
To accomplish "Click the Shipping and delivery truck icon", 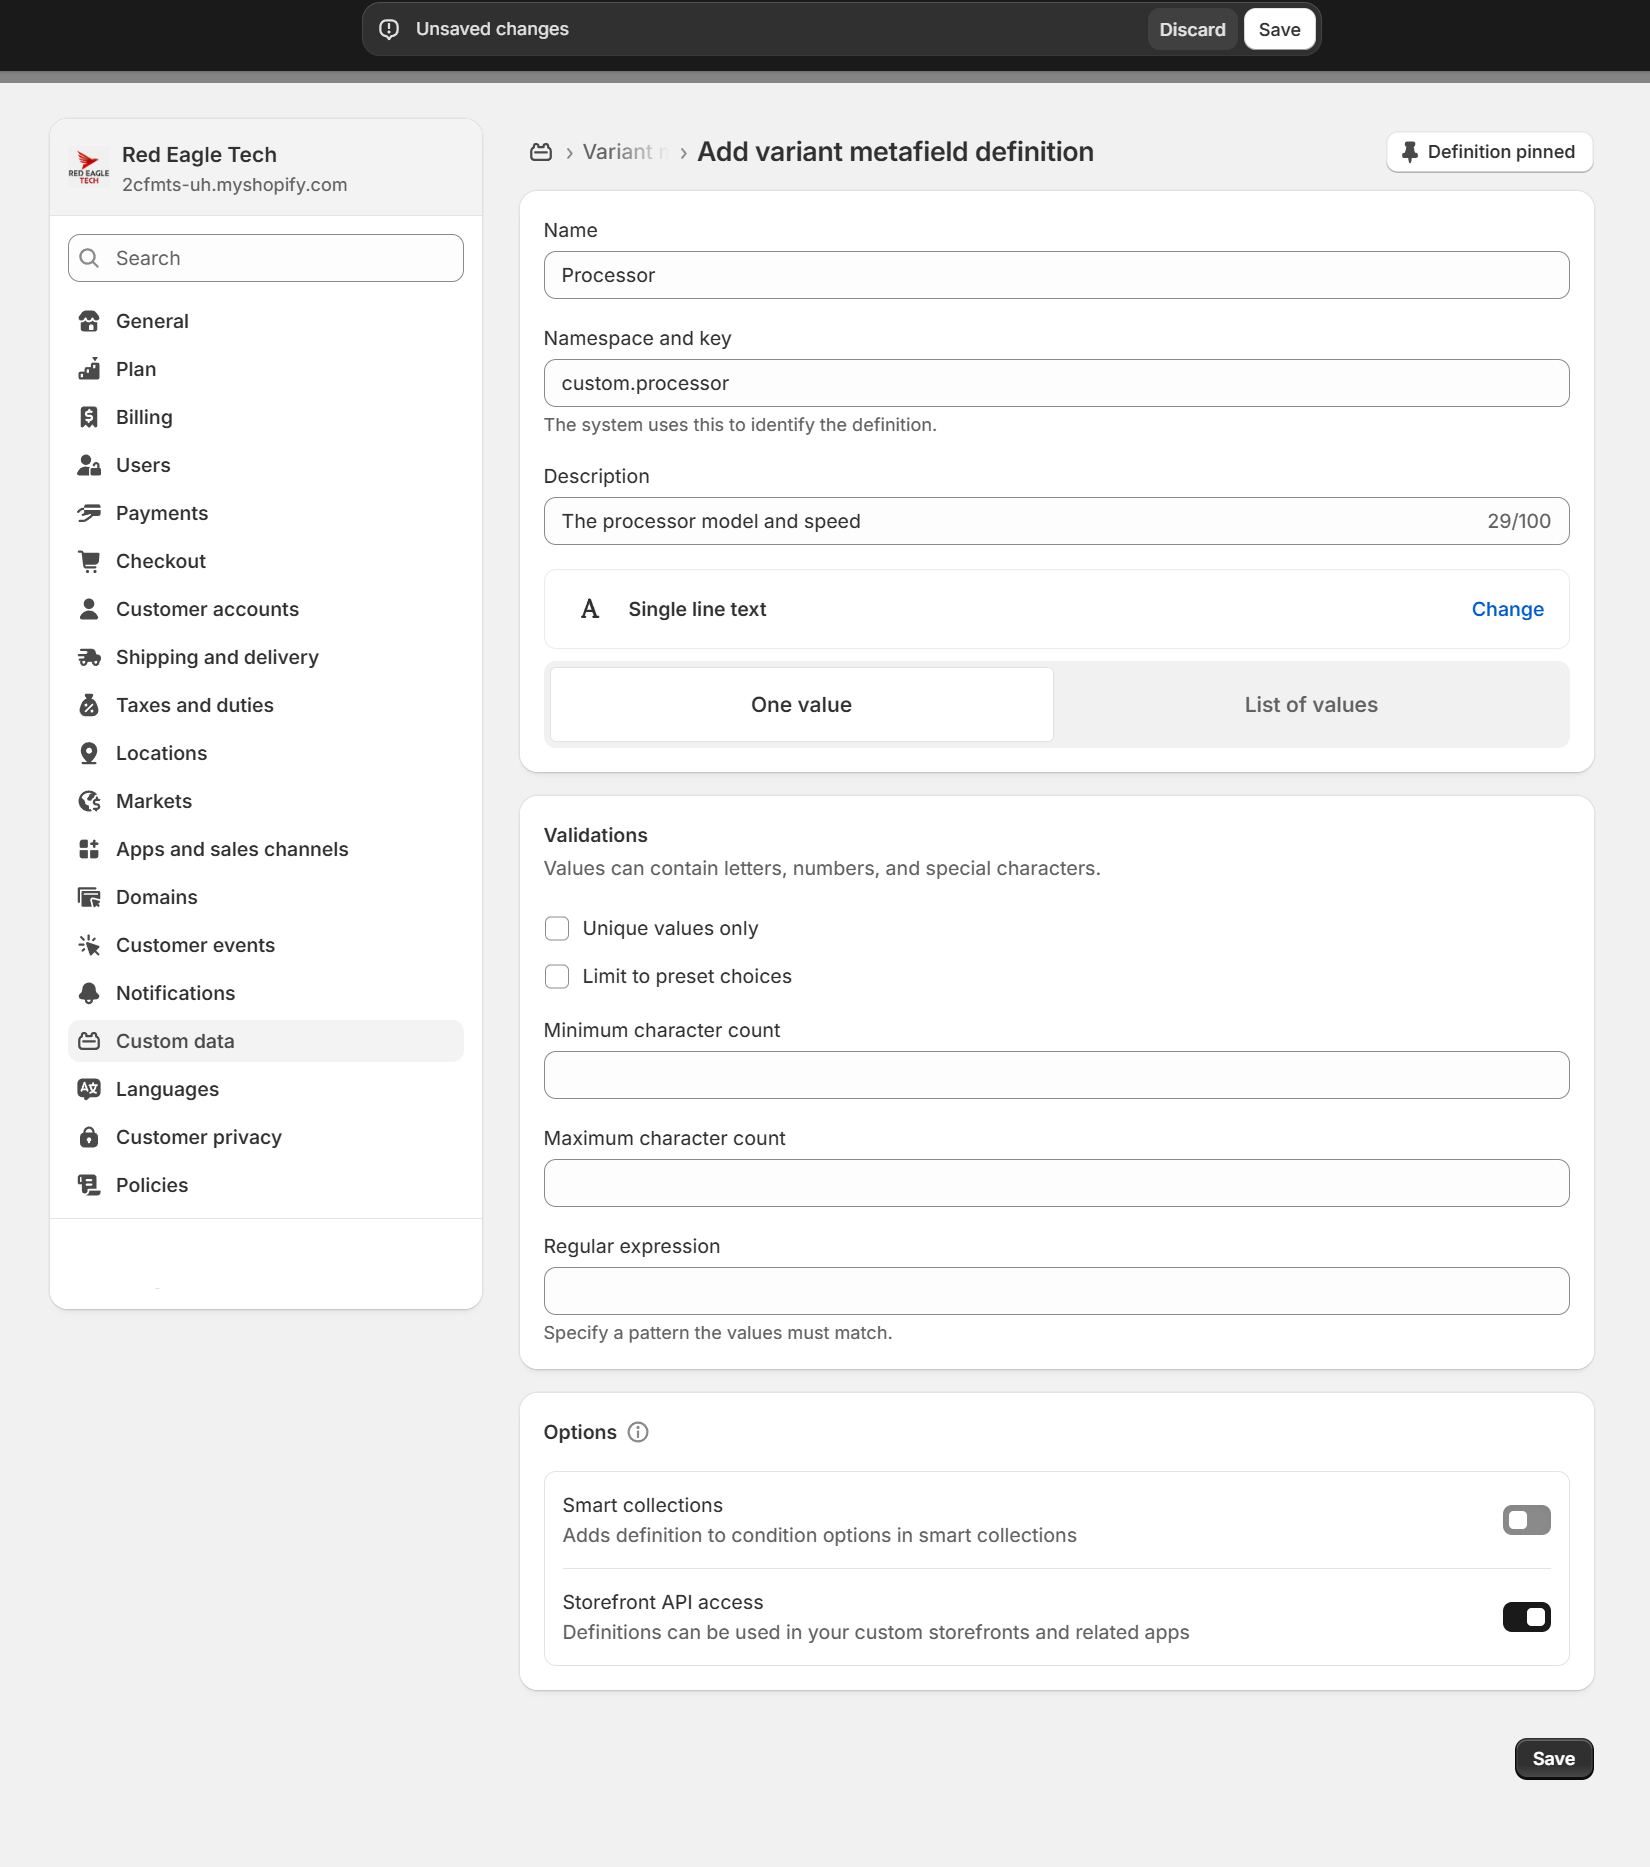I will 89,657.
